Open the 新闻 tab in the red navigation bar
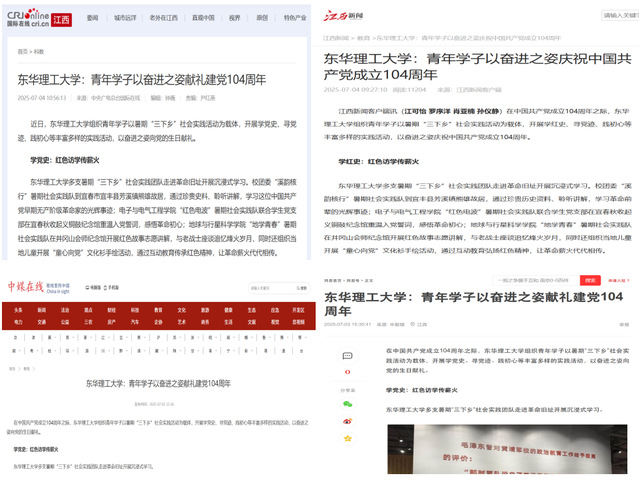The width and height of the screenshot is (639, 480). point(42,310)
